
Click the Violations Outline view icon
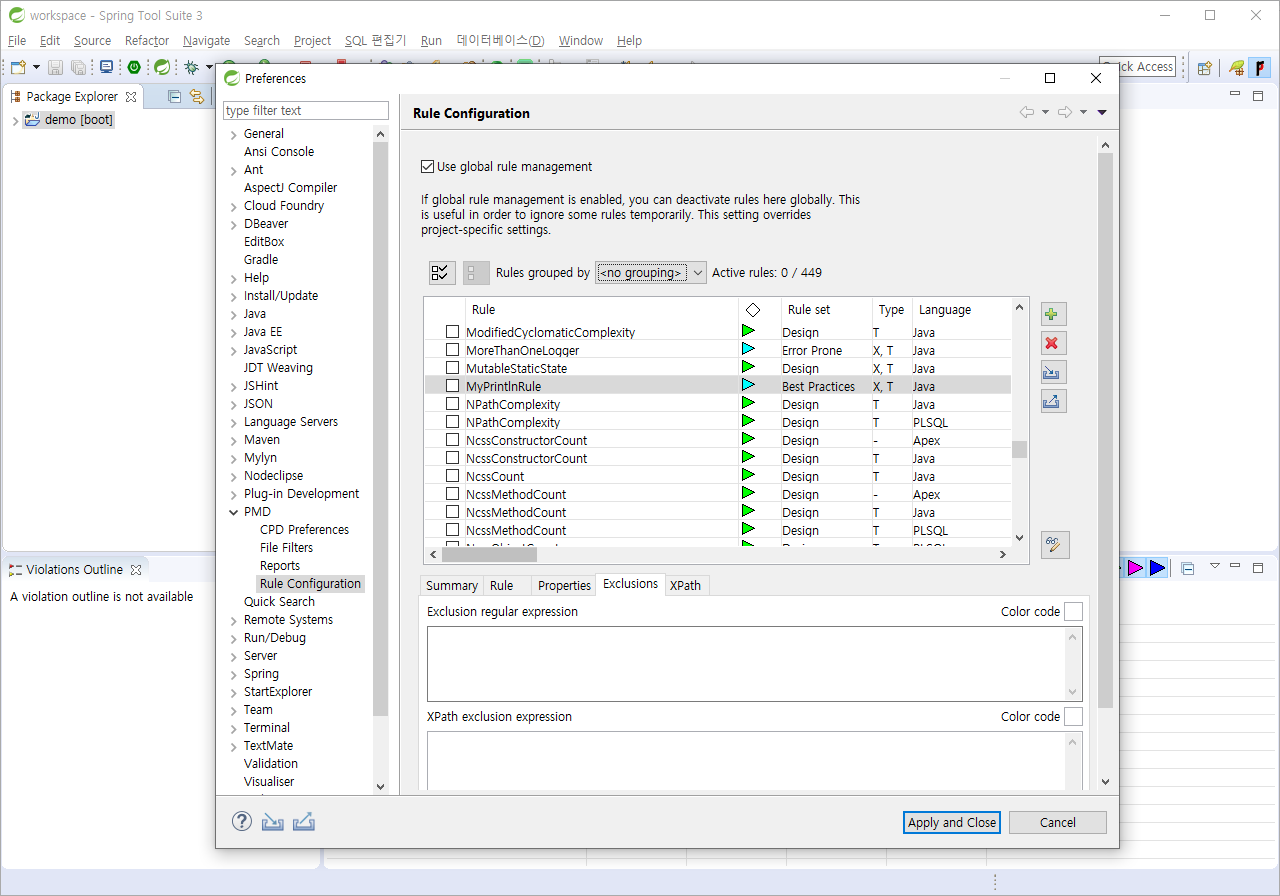click(16, 570)
